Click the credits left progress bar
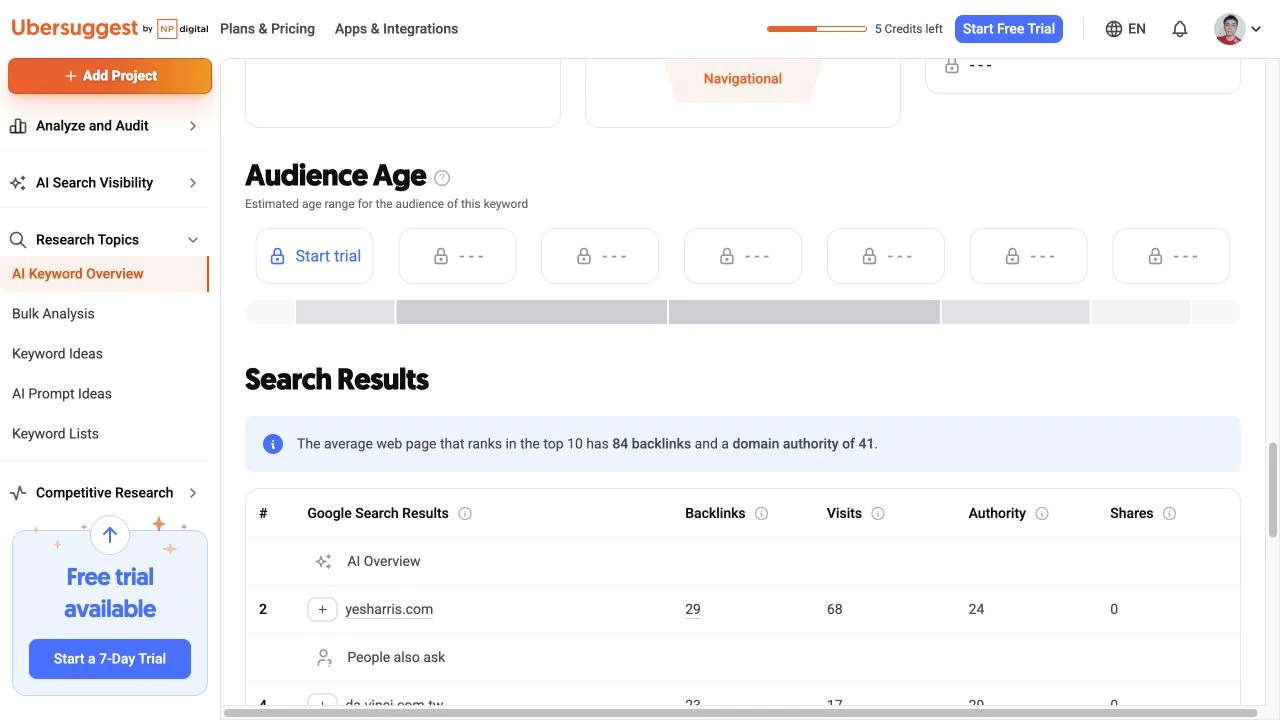1280x720 pixels. (x=817, y=29)
